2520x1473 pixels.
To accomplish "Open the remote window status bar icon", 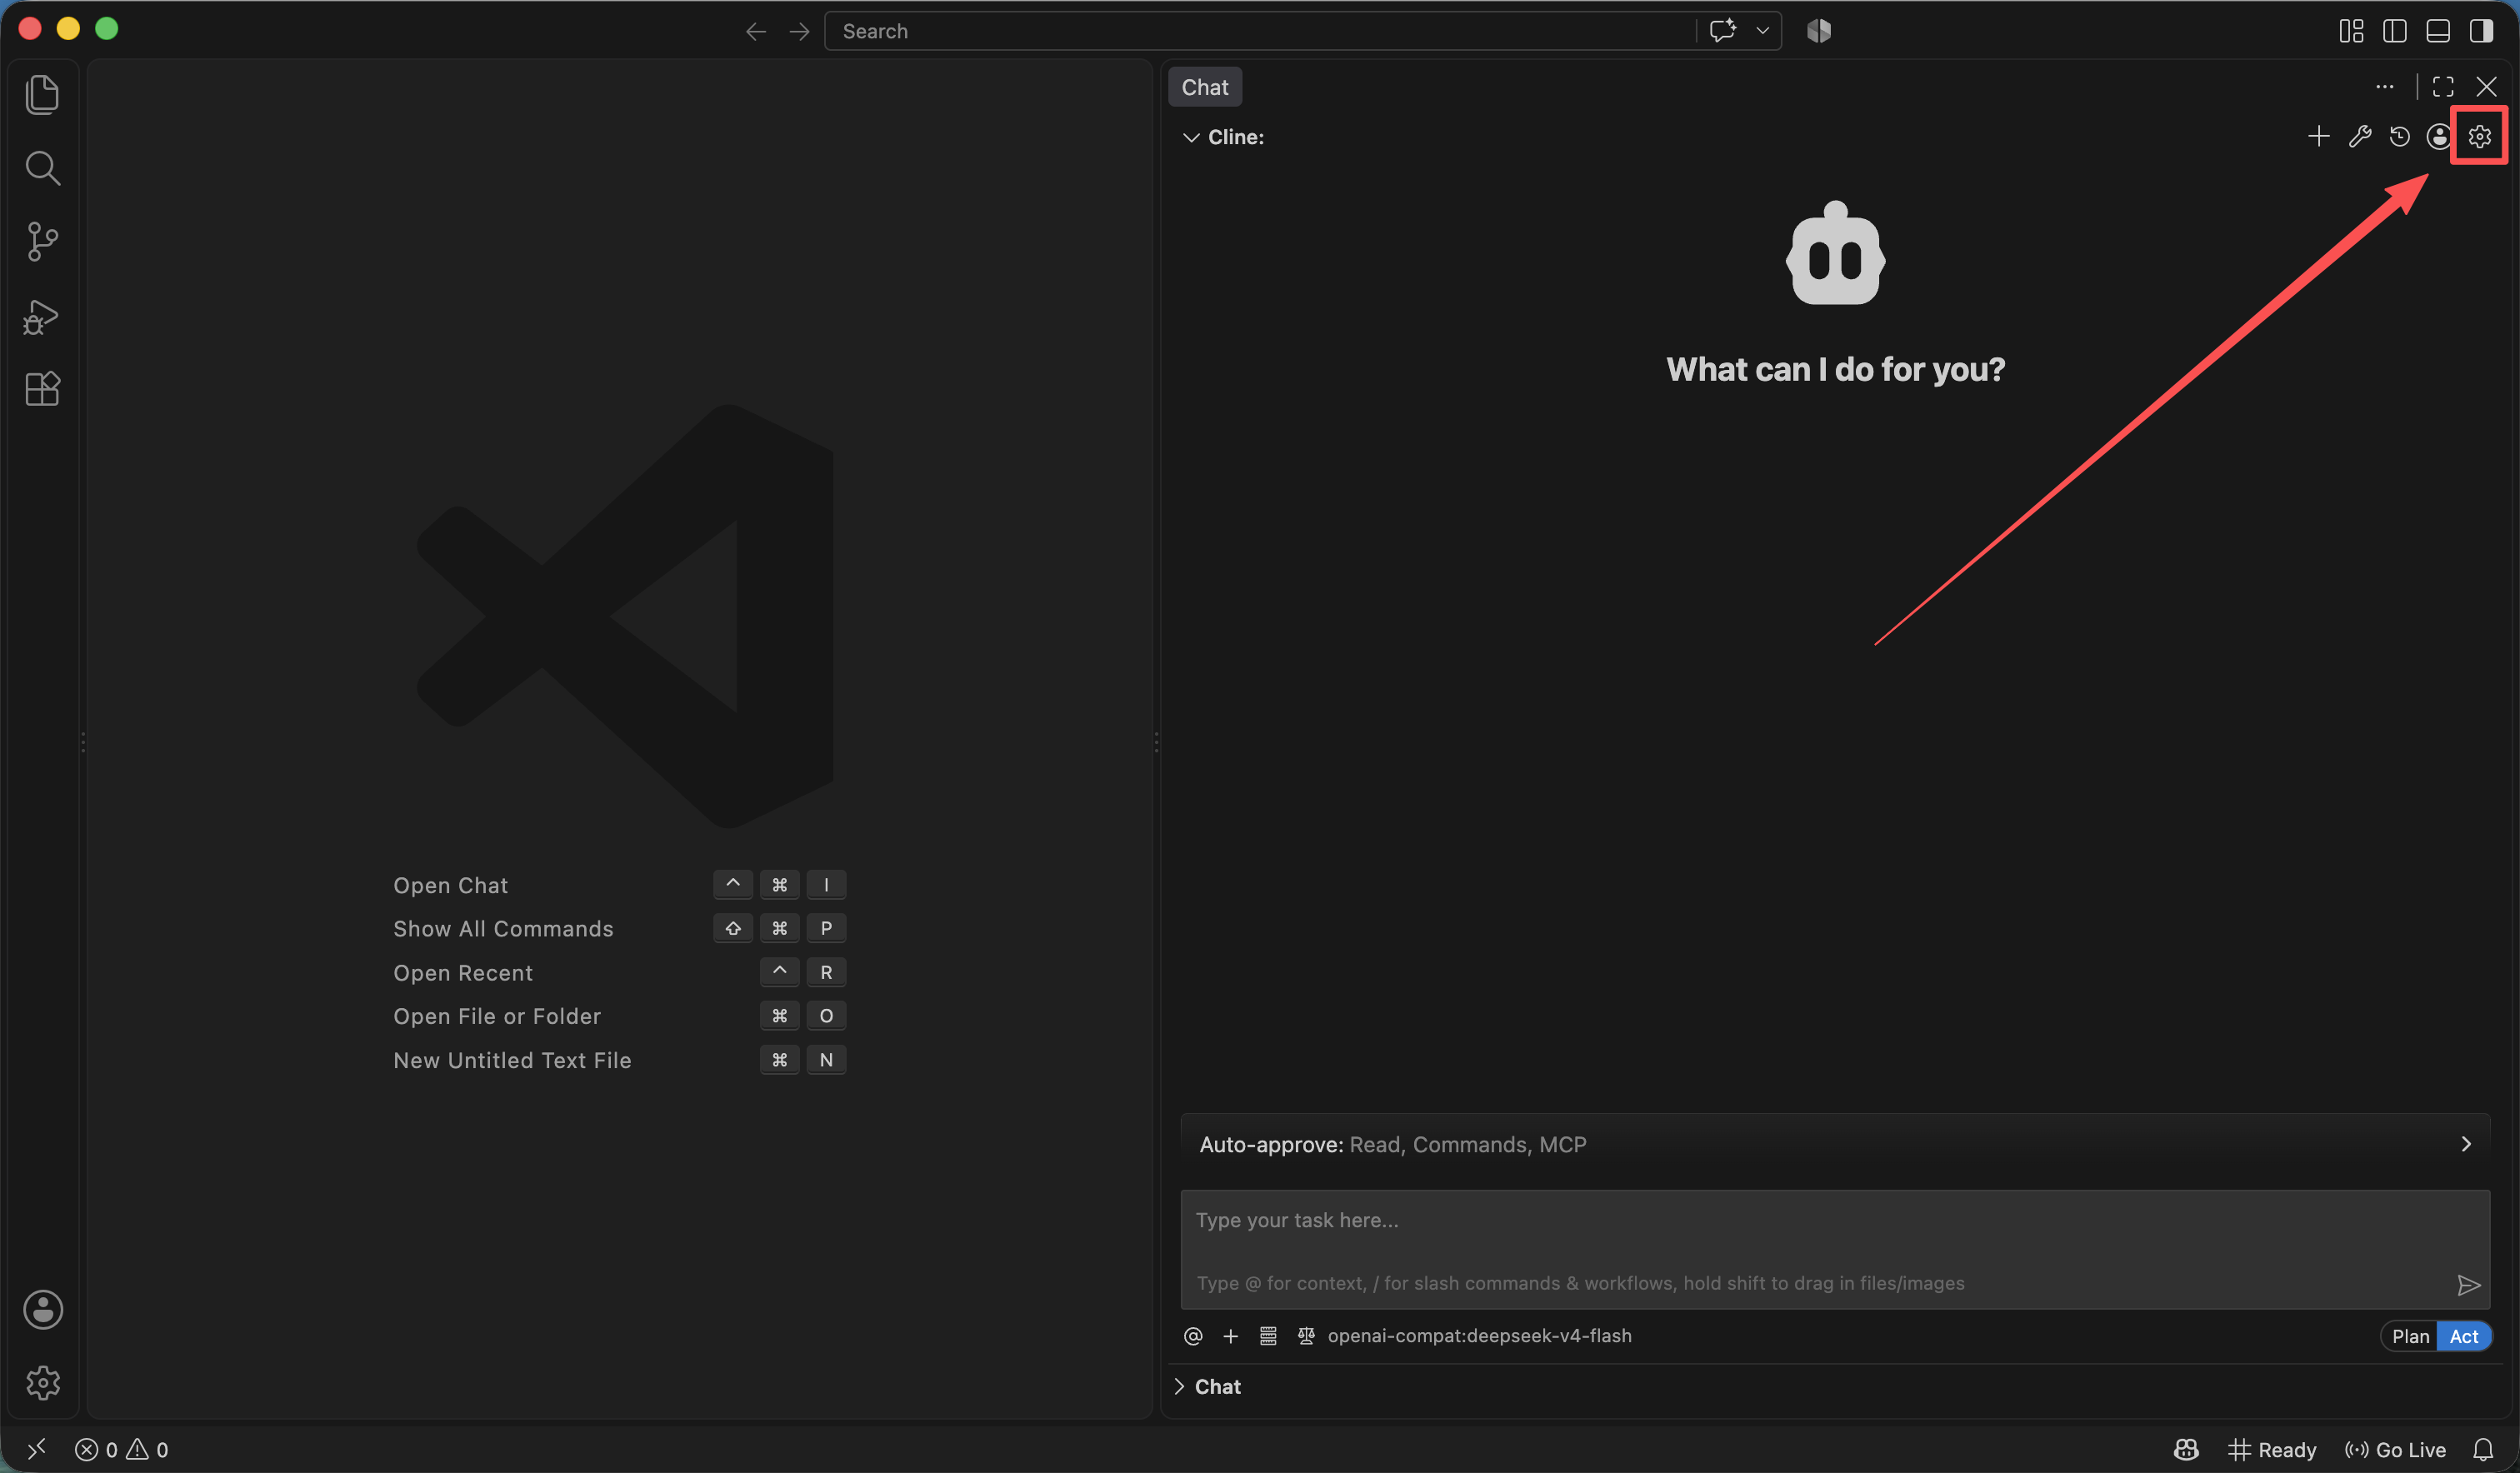I will [37, 1449].
